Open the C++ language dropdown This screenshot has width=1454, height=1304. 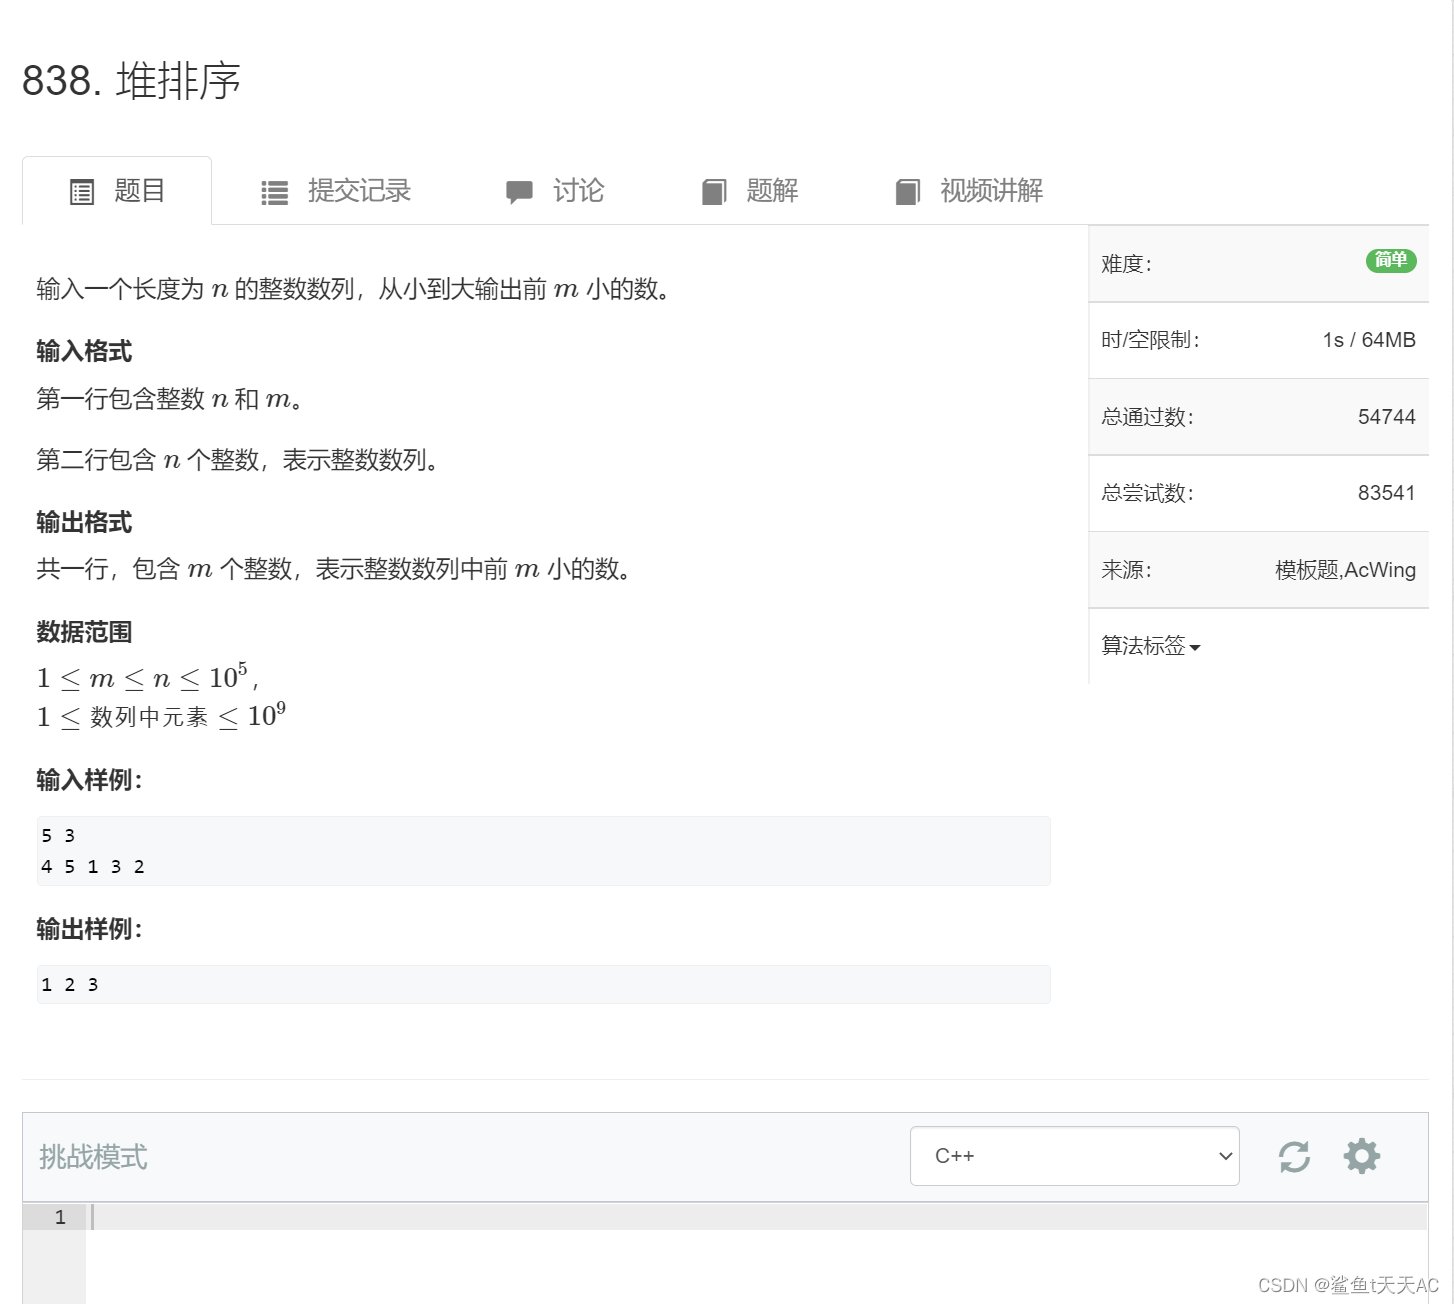[1074, 1156]
